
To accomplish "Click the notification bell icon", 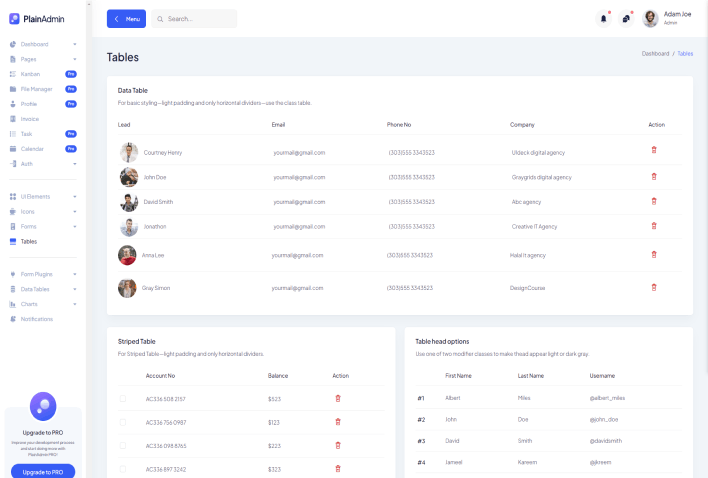I will tap(603, 19).
